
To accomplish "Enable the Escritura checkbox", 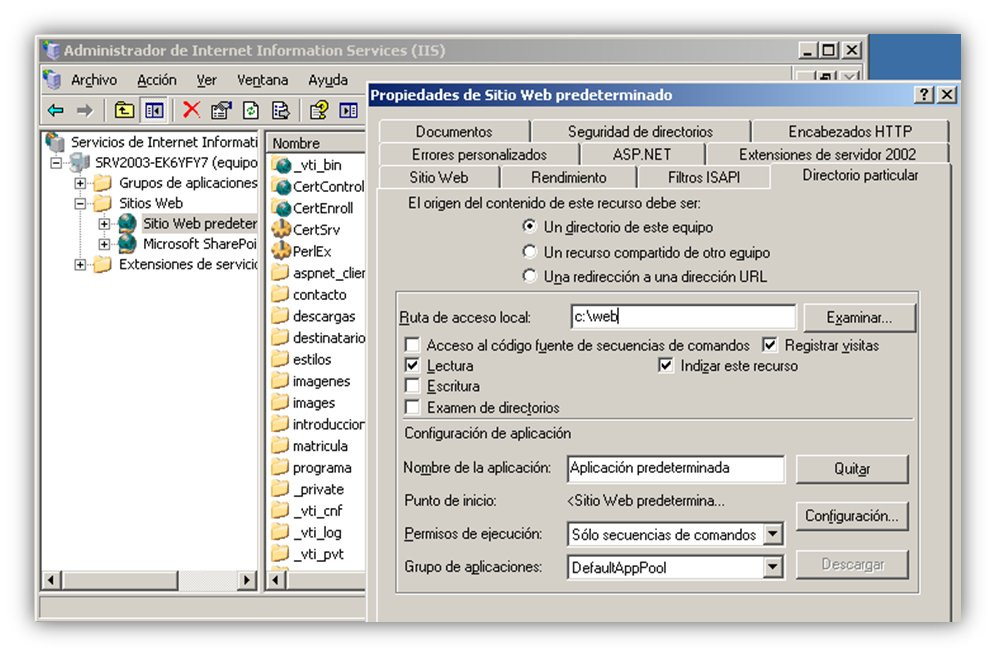I will pos(412,386).
